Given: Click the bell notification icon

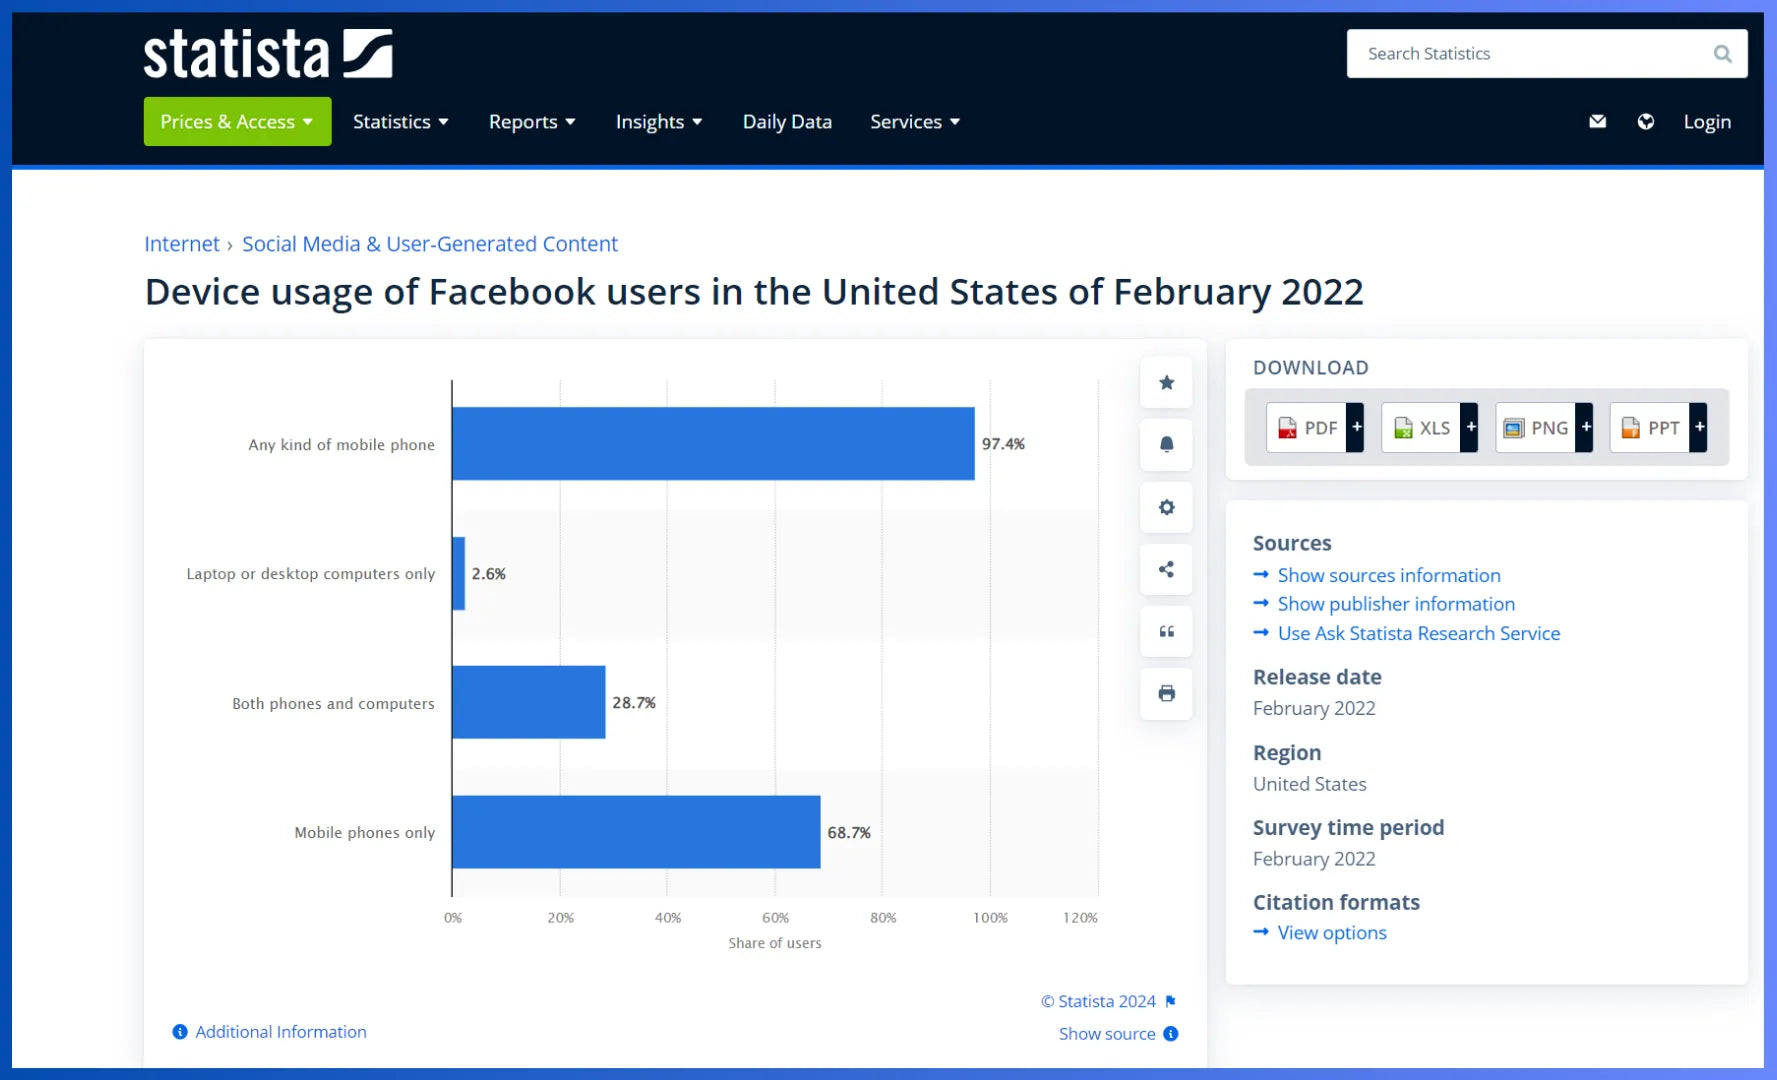Looking at the screenshot, I should (1166, 444).
